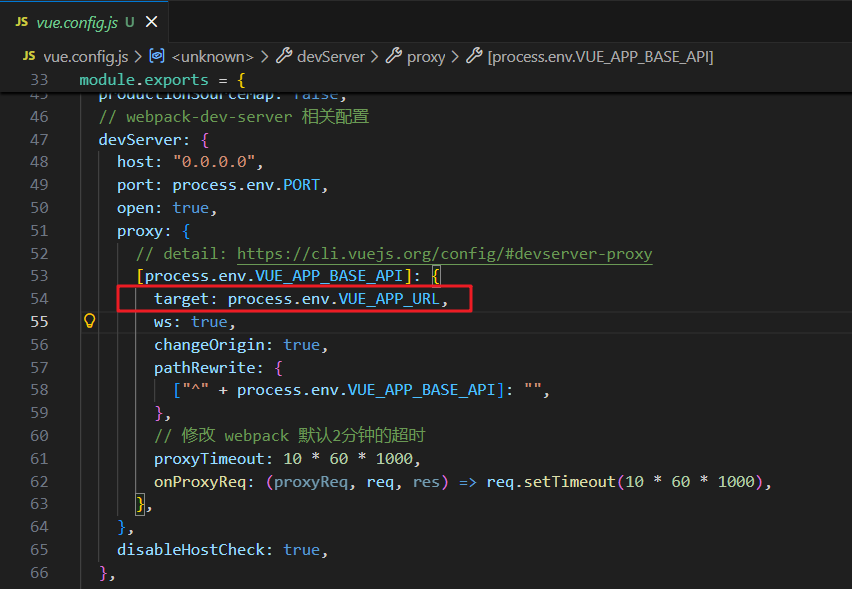
Task: Open the cli.vuejs.org devserver-proxy link
Action: 444,254
